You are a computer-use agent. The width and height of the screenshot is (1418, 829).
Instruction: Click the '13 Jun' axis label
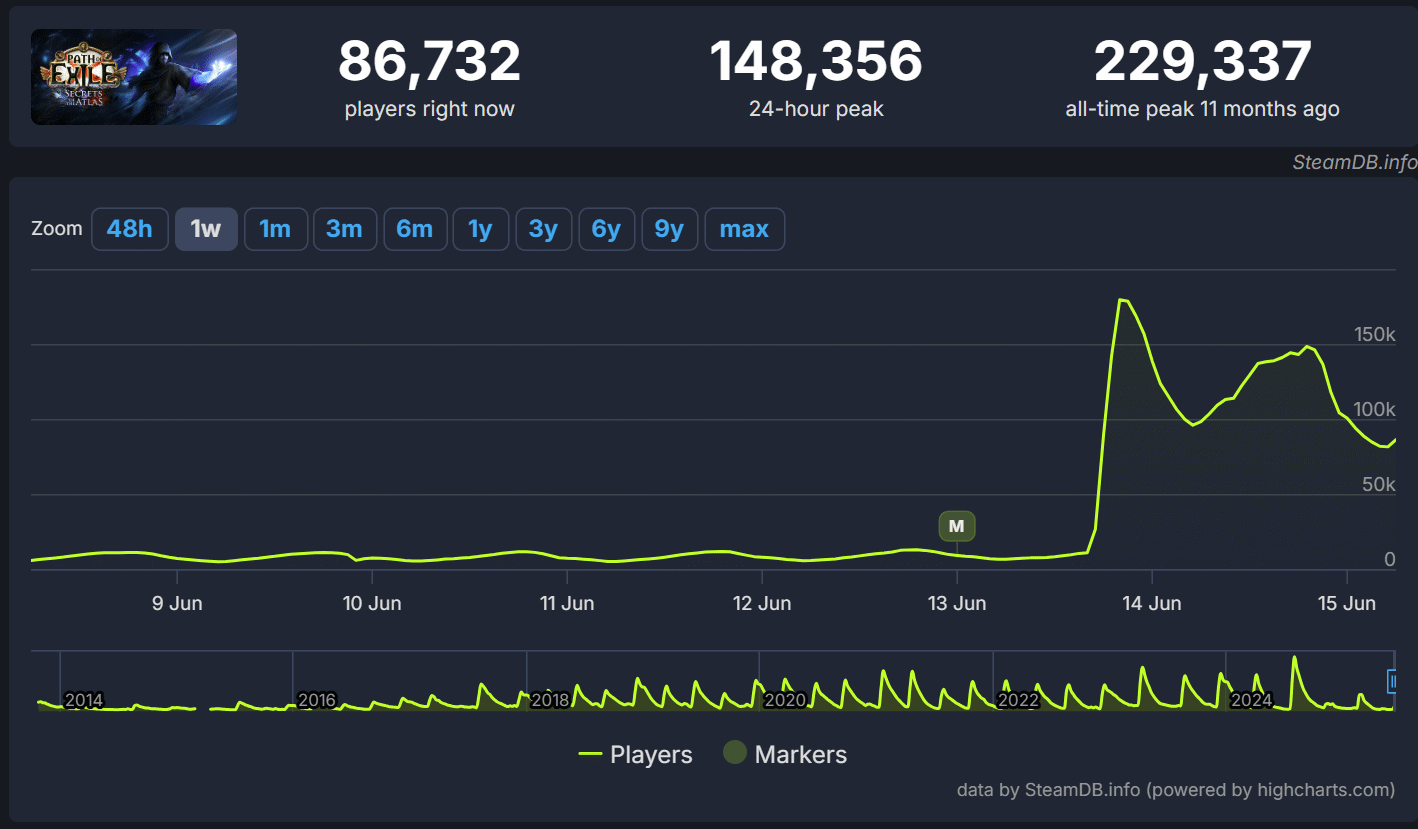pos(957,603)
